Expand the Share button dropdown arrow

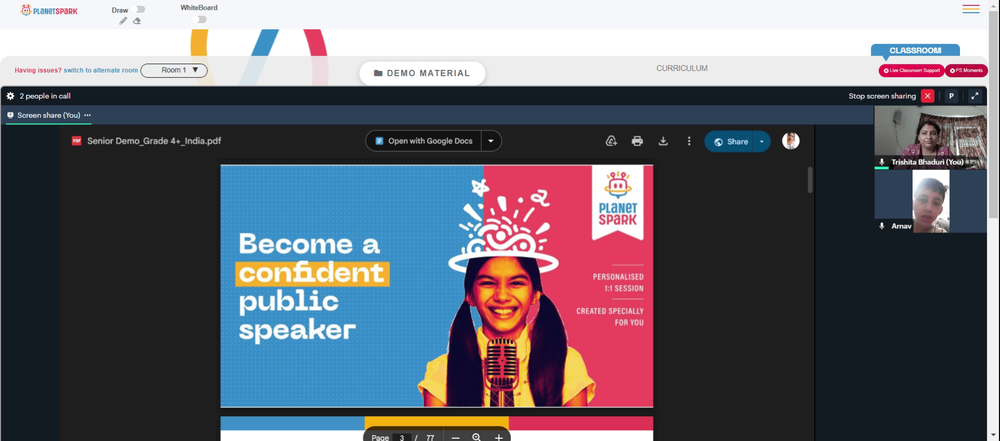pyautogui.click(x=761, y=142)
